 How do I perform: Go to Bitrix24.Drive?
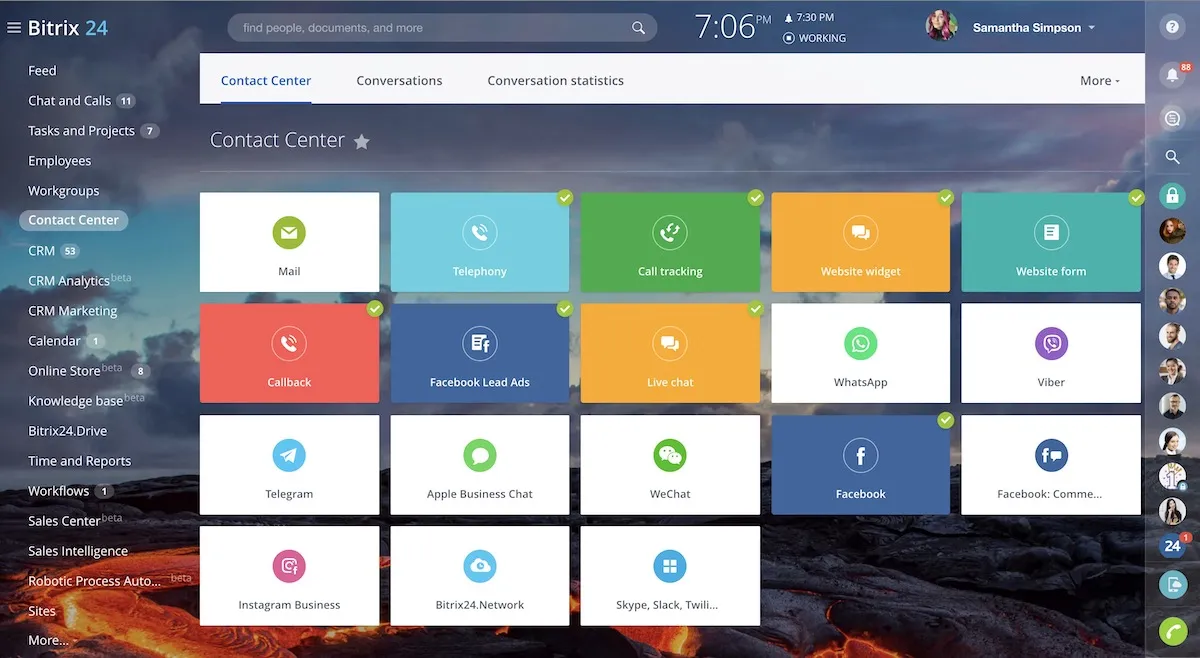click(67, 431)
